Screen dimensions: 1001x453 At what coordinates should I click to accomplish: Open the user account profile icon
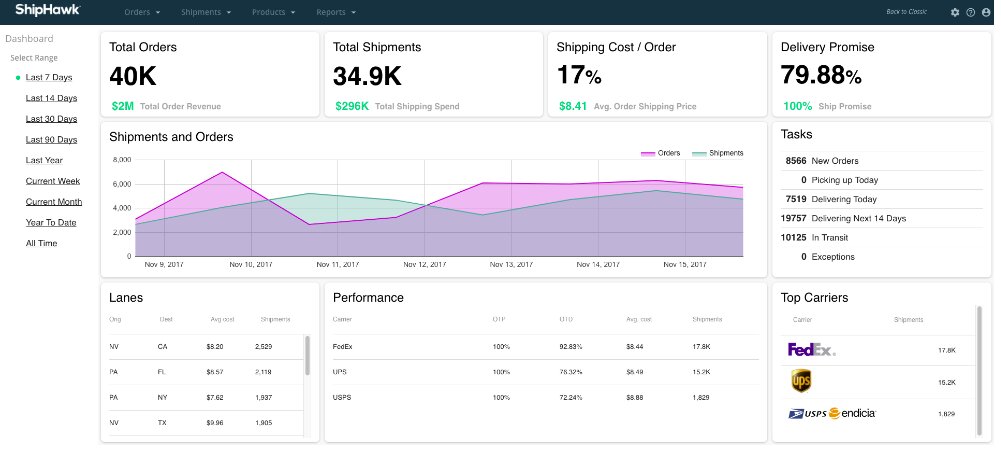(985, 12)
